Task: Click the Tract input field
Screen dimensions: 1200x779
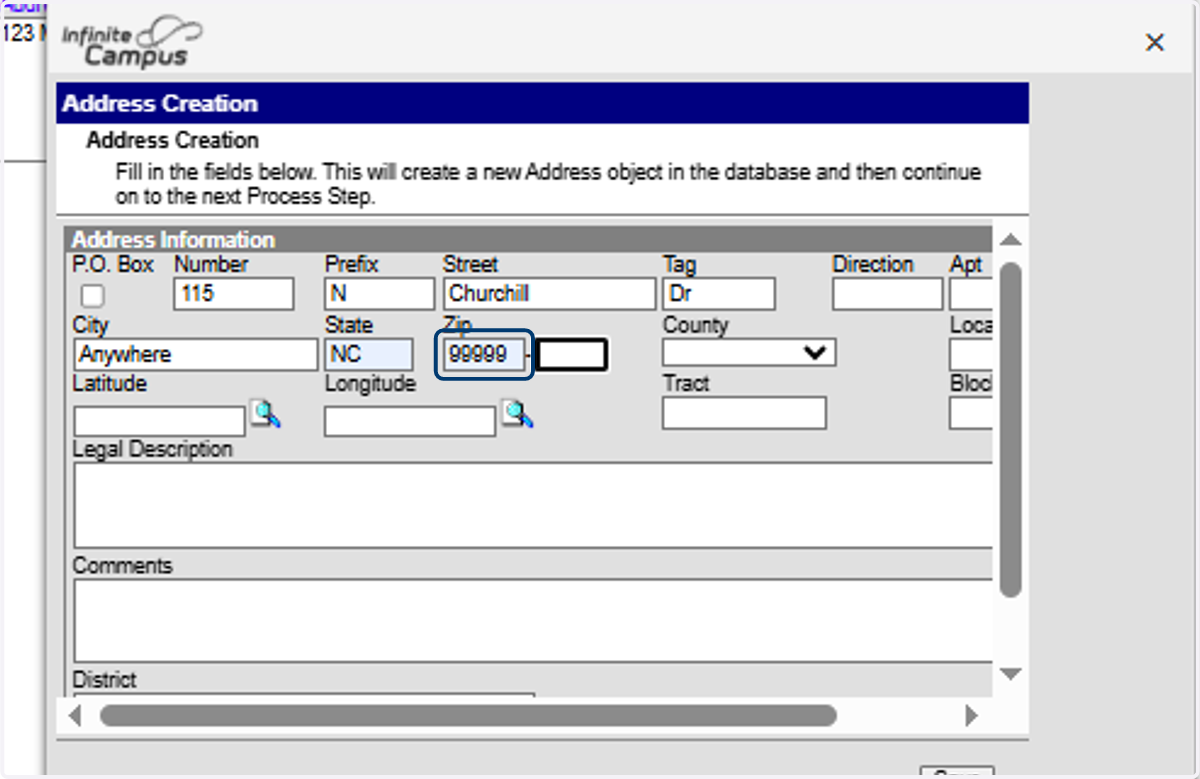Action: tap(745, 413)
